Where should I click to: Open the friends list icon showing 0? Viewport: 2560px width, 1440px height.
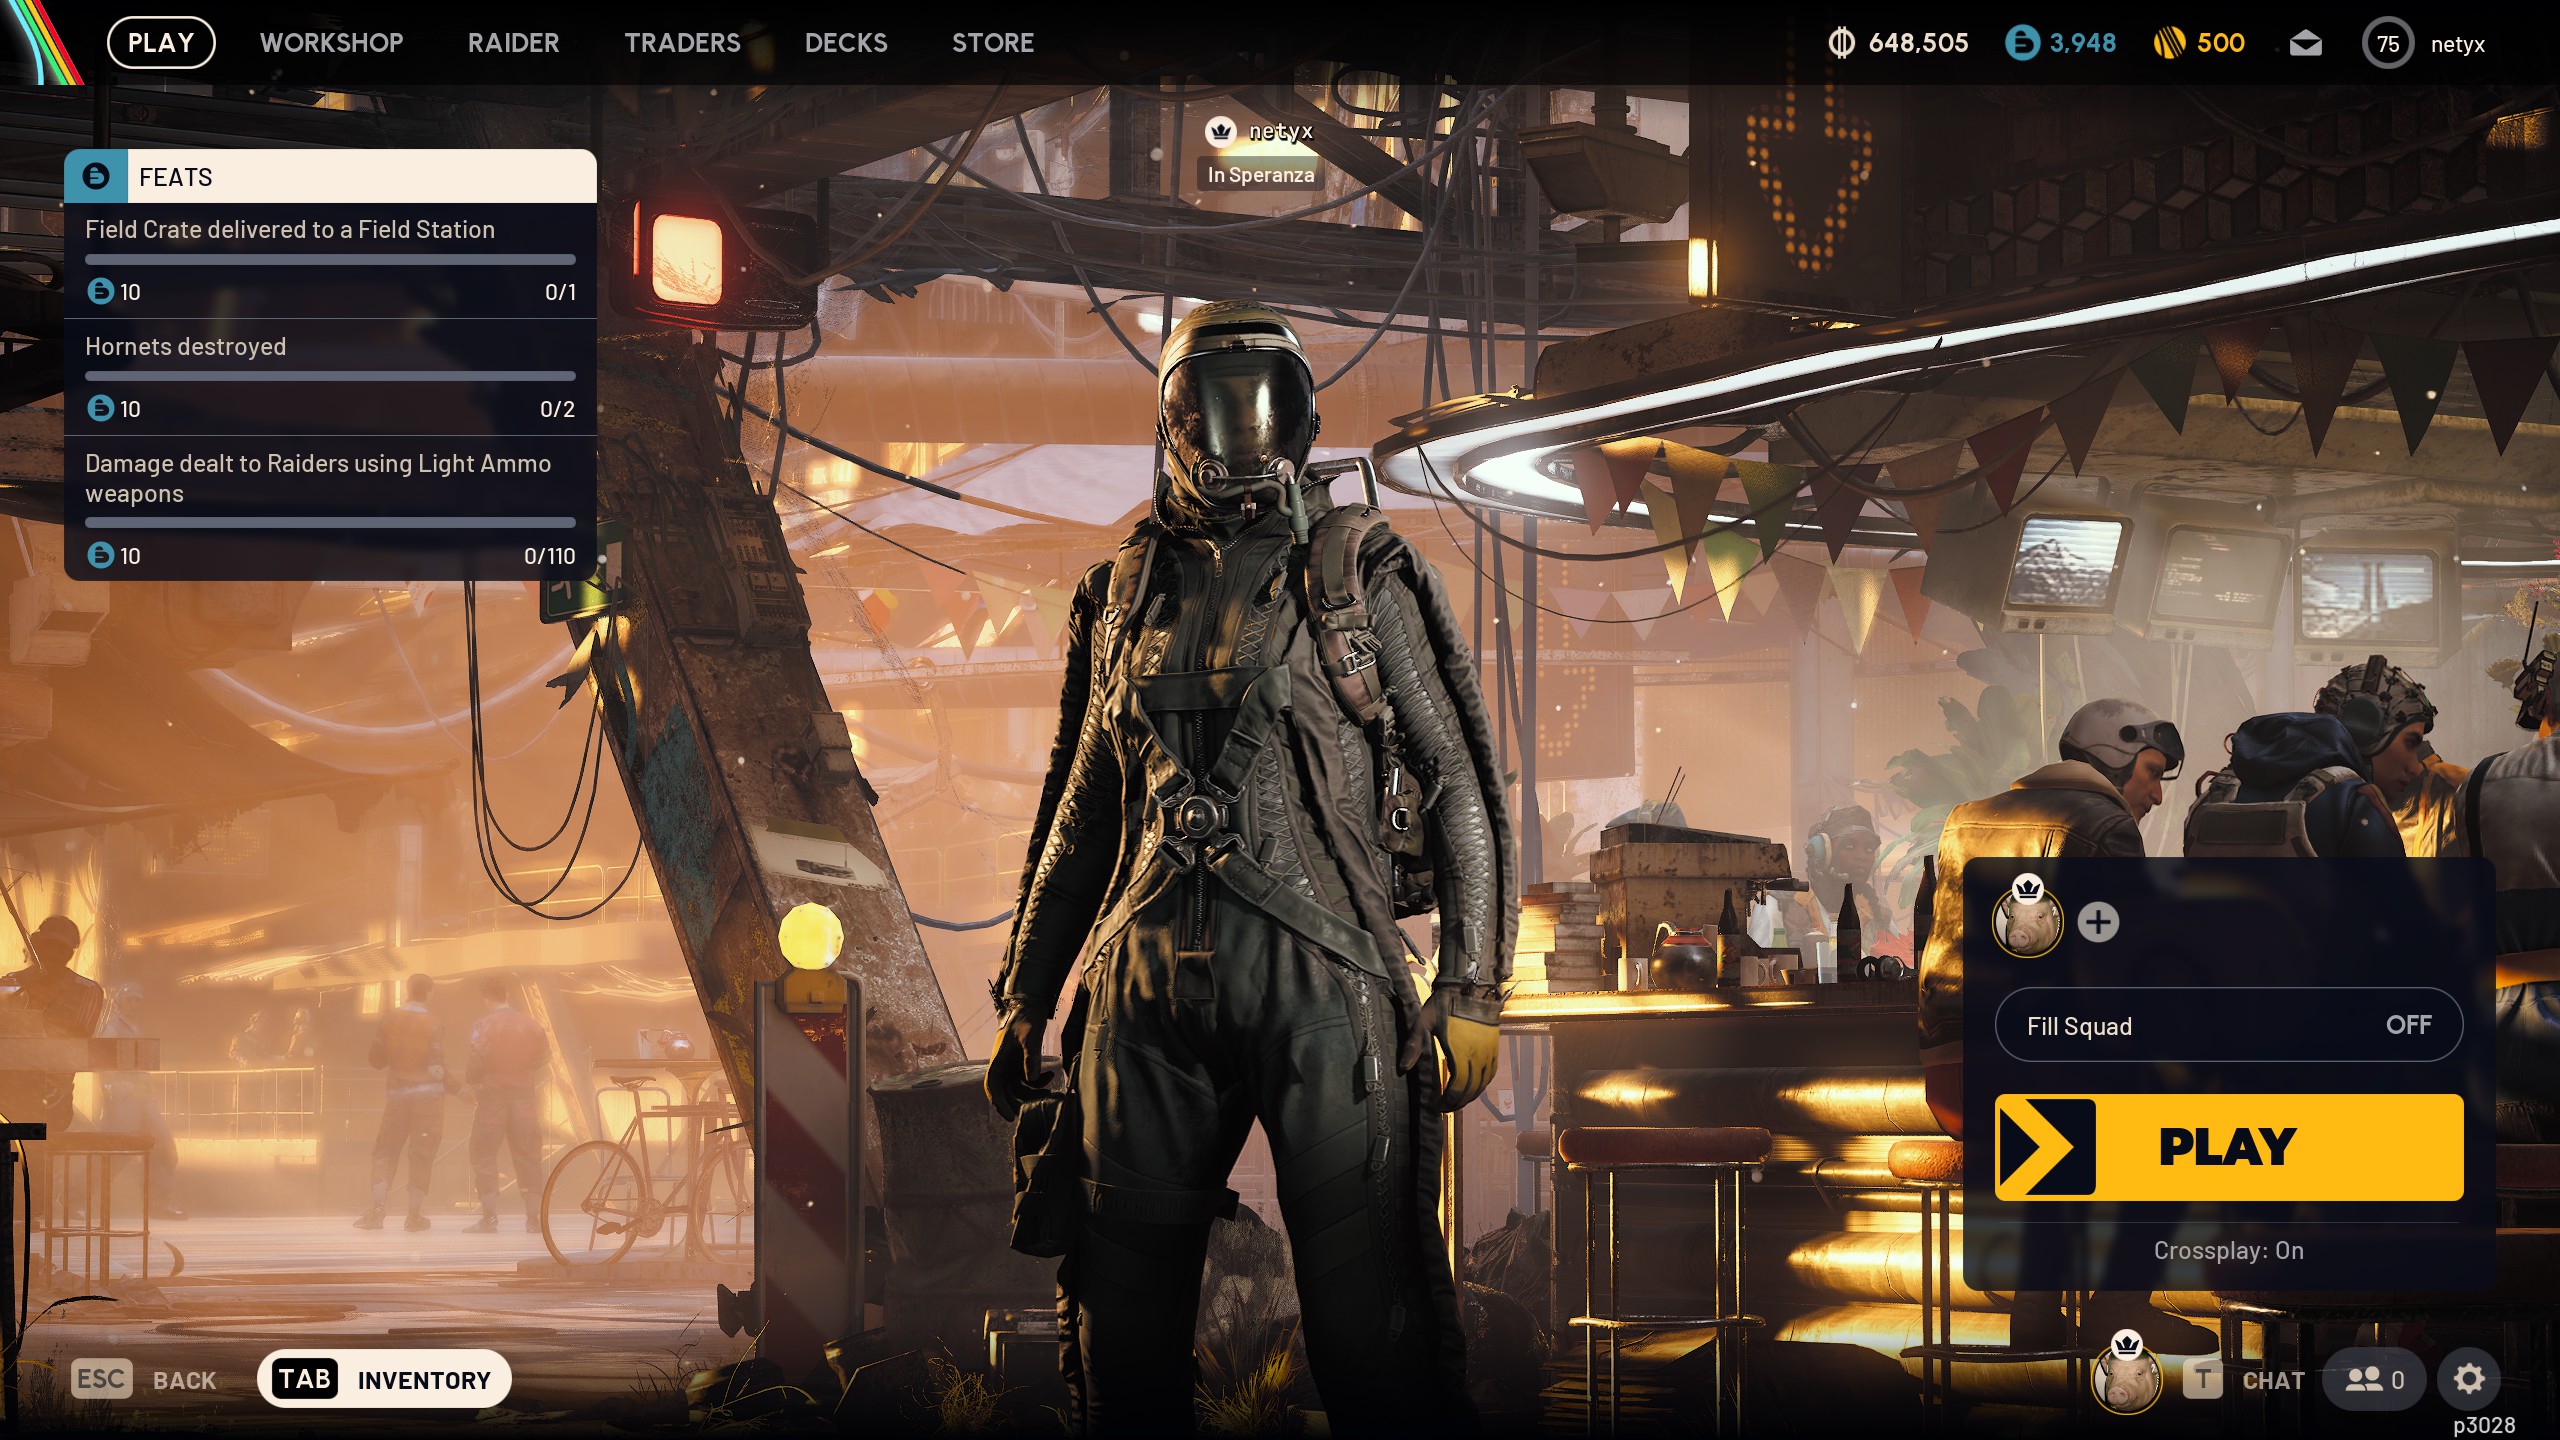[x=2374, y=1380]
